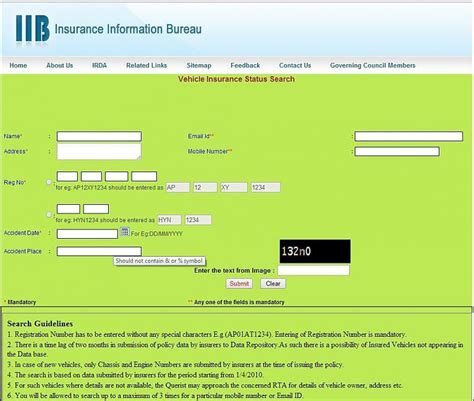
Task: Open the calendar picker beside Accident Date
Action: (x=125, y=231)
